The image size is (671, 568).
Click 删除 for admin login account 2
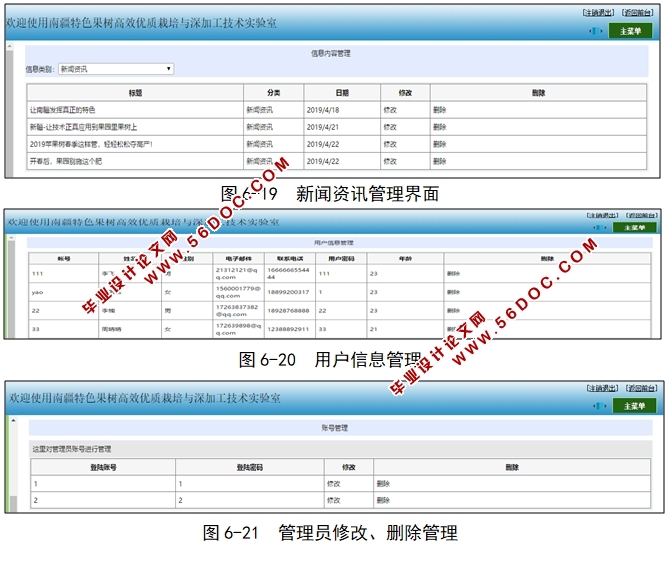point(383,500)
